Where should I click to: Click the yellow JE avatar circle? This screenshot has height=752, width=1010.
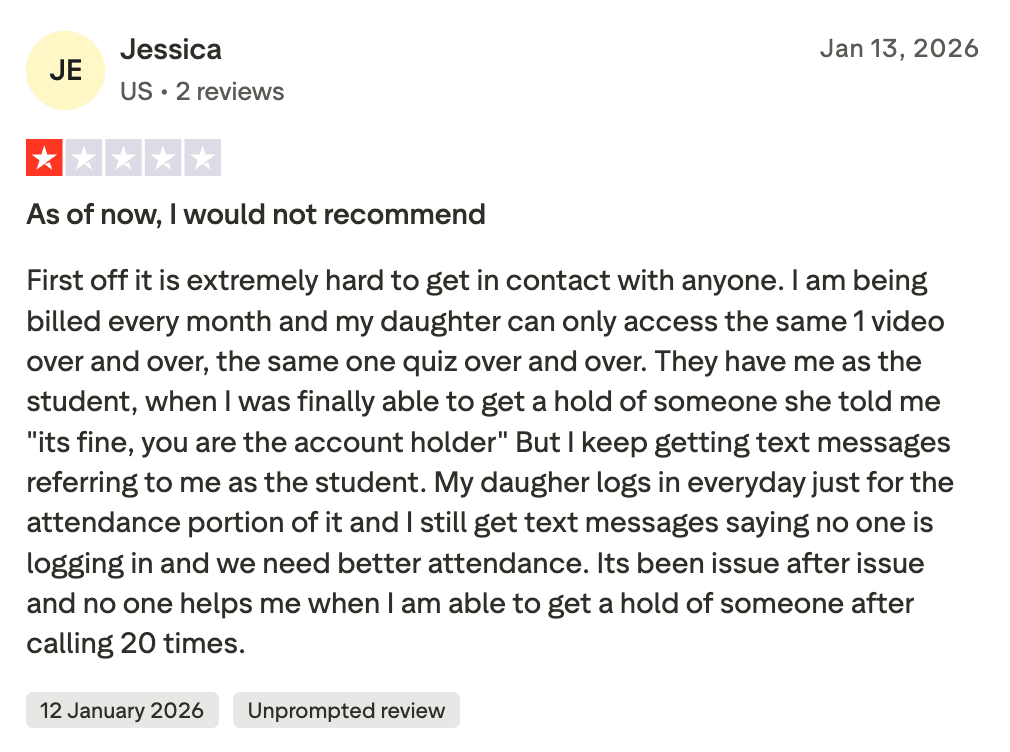click(x=65, y=70)
